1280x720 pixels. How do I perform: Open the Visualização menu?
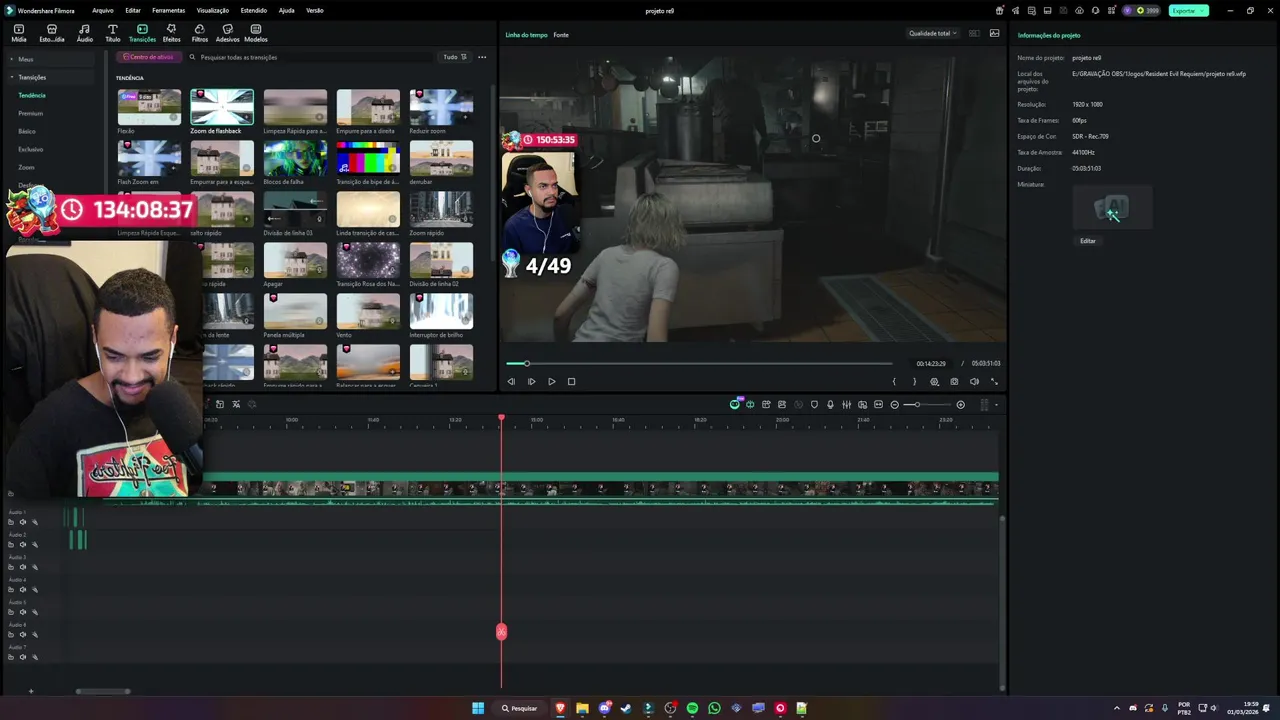[213, 10]
